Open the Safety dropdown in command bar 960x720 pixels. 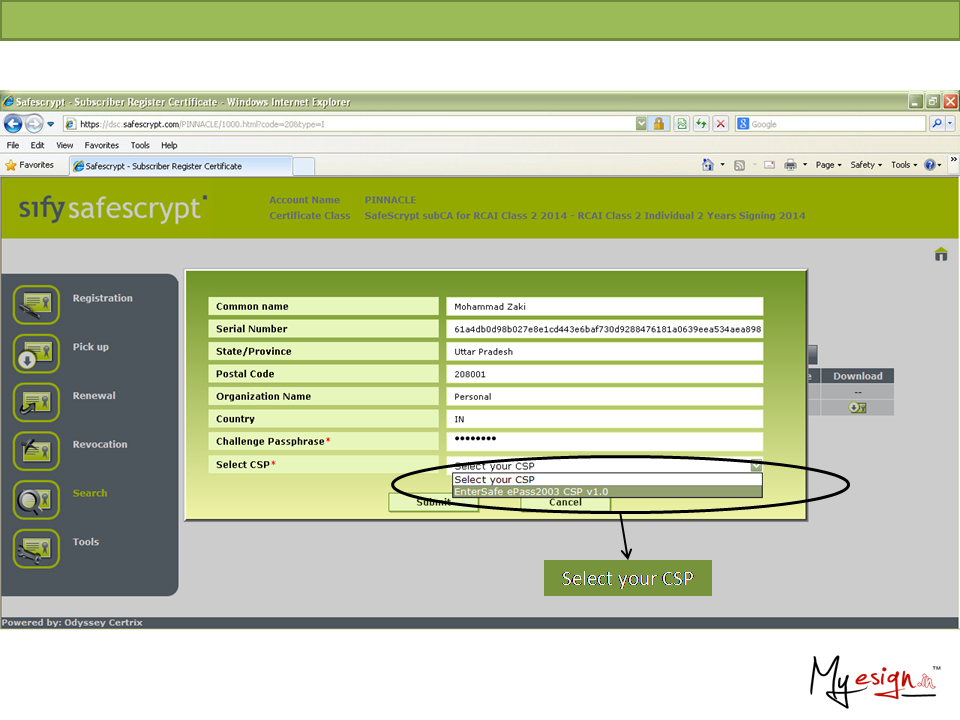coord(865,165)
